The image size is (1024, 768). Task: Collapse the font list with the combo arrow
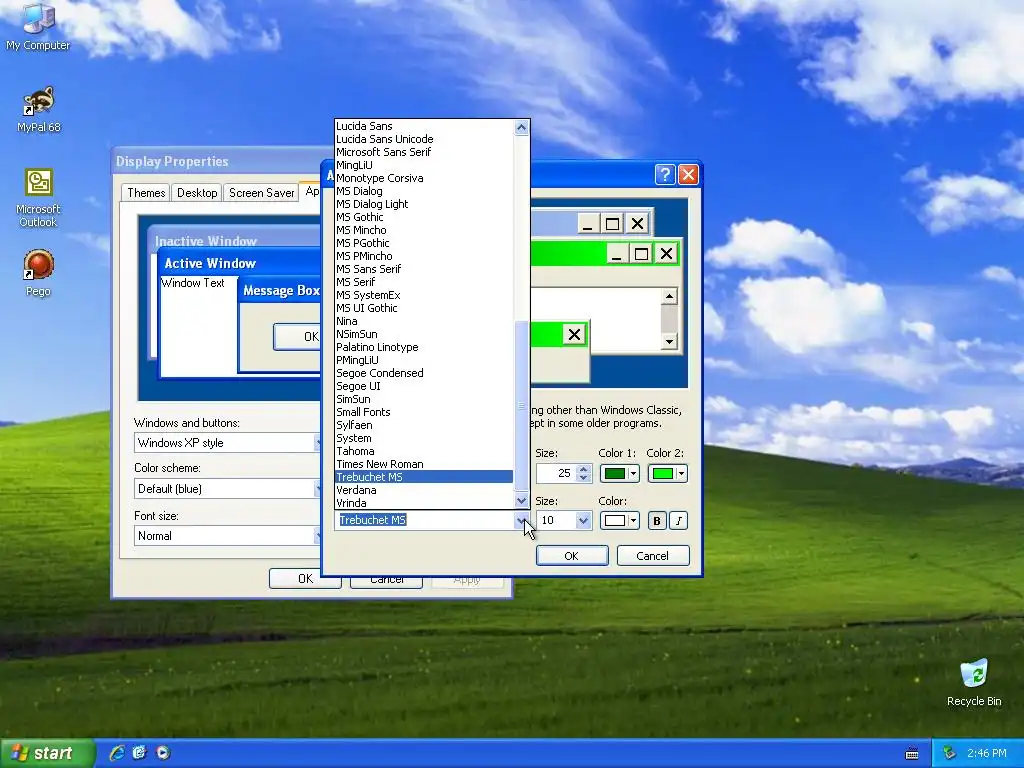(x=522, y=520)
